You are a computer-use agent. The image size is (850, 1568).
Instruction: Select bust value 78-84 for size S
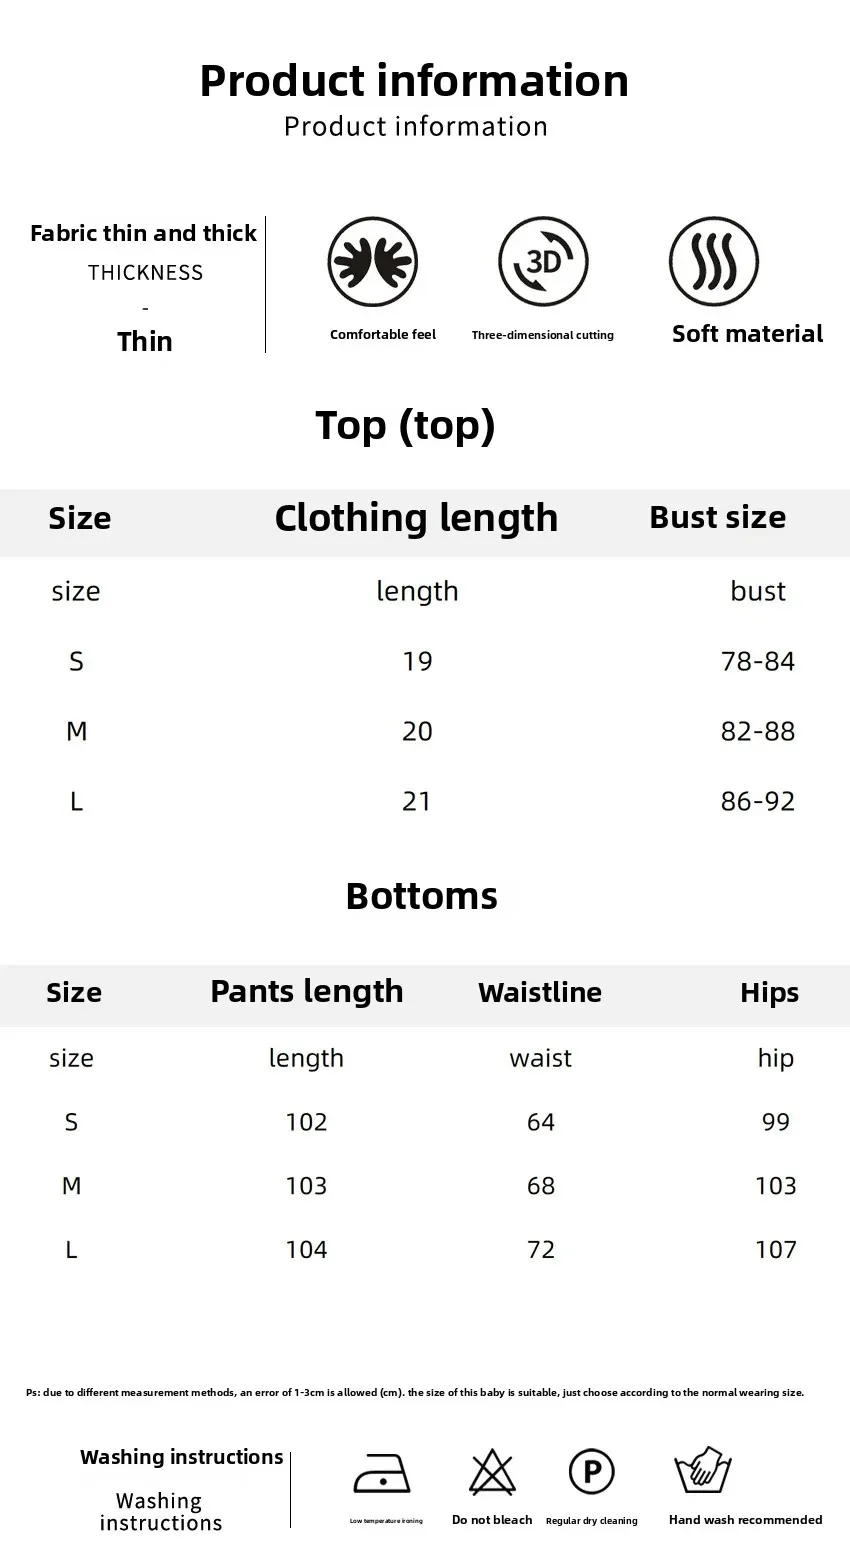758,661
